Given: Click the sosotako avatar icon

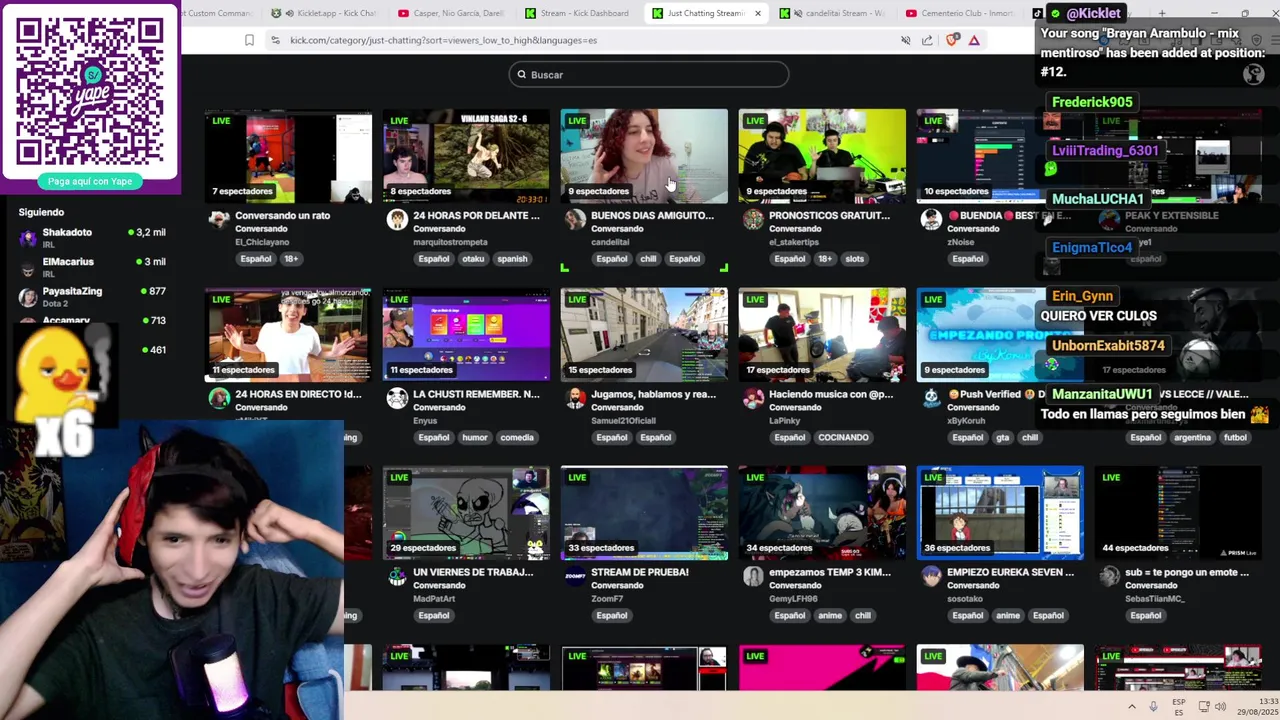Looking at the screenshot, I should (x=931, y=577).
